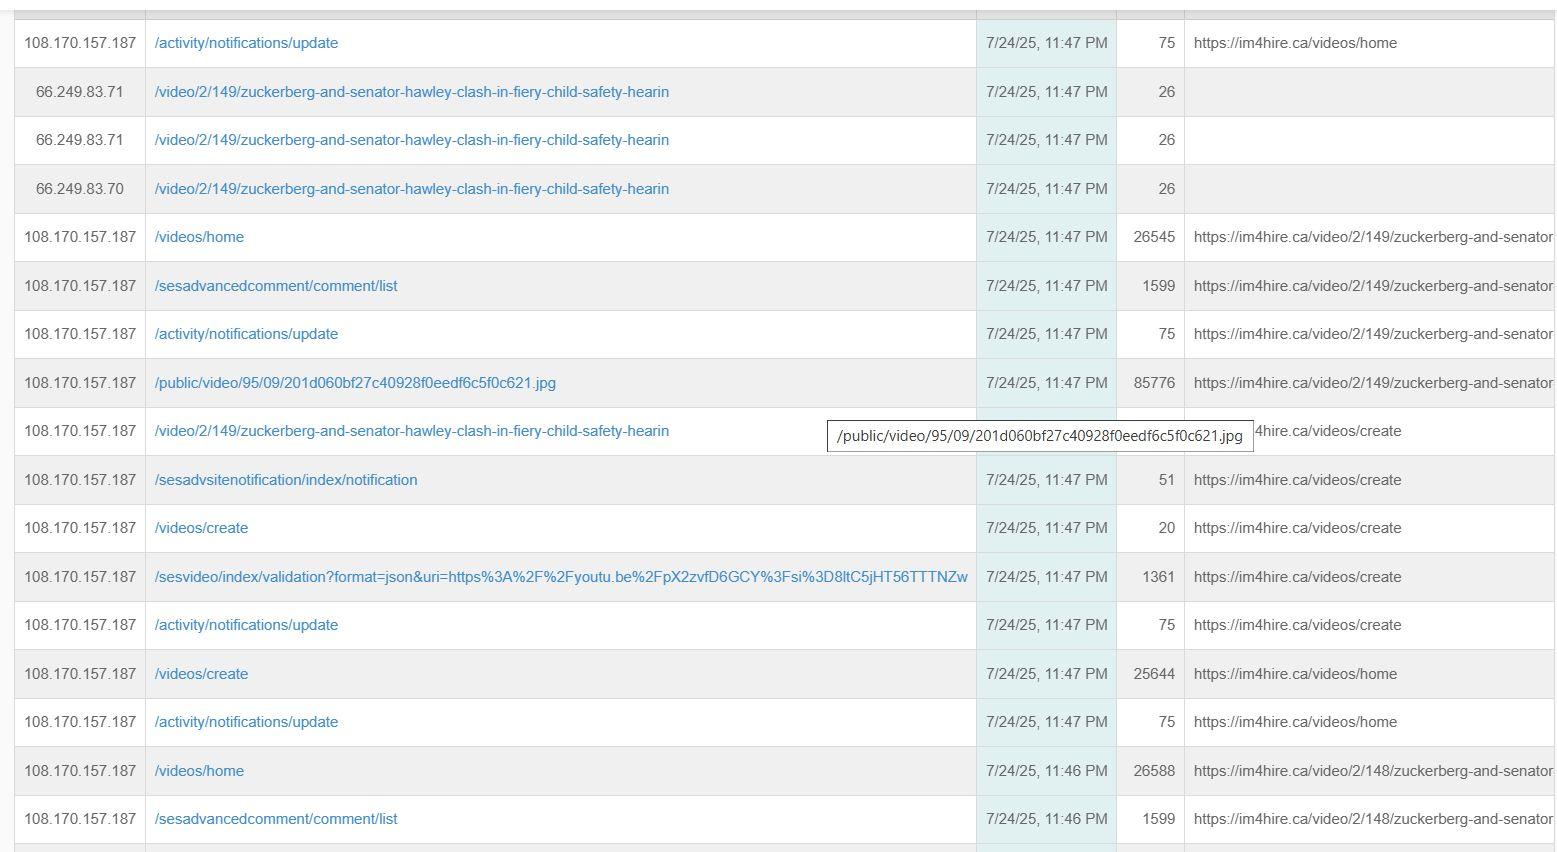This screenshot has height=852, width=1557.
Task: Open video/2/149 link from IP 66.249.83.70
Action: [411, 189]
